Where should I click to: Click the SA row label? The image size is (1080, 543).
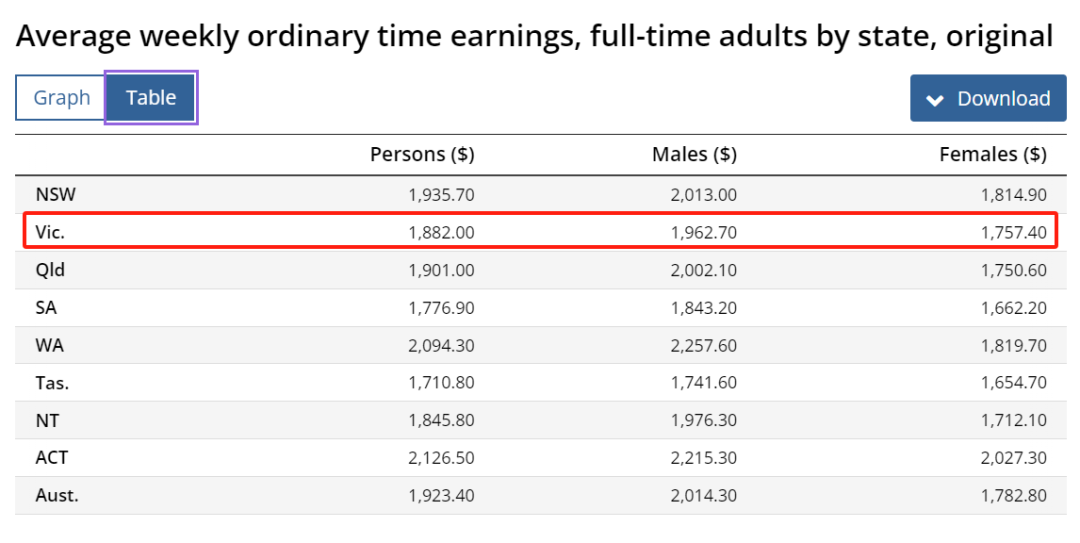coord(47,308)
